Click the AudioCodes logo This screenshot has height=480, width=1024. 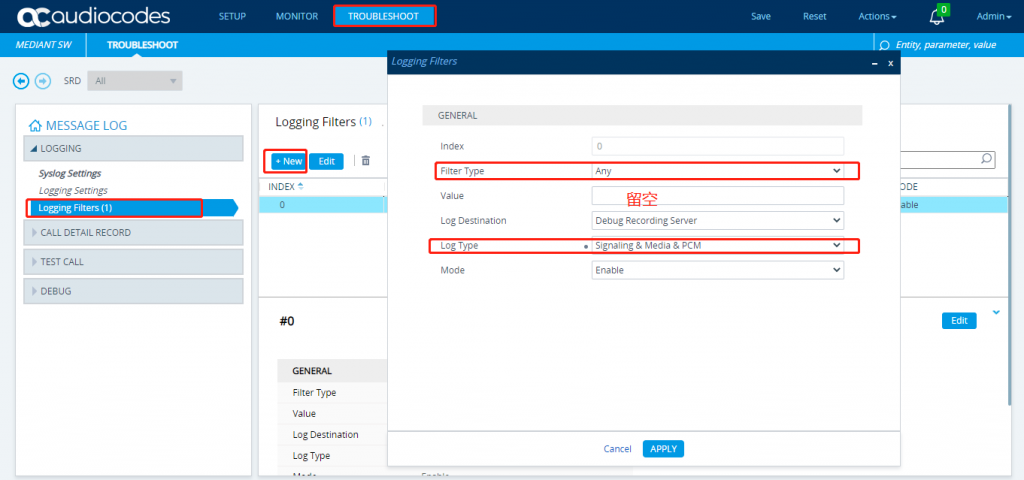[x=93, y=16]
